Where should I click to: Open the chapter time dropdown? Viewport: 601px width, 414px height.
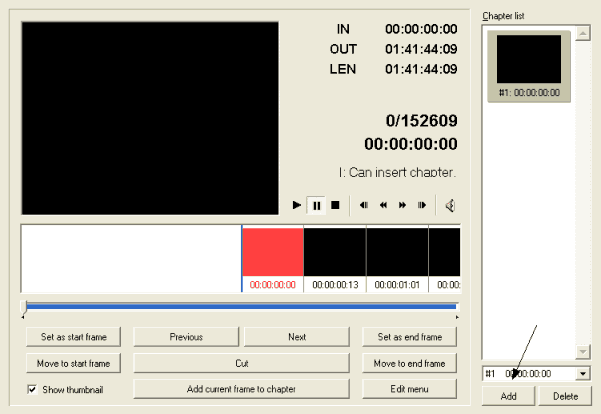(583, 374)
